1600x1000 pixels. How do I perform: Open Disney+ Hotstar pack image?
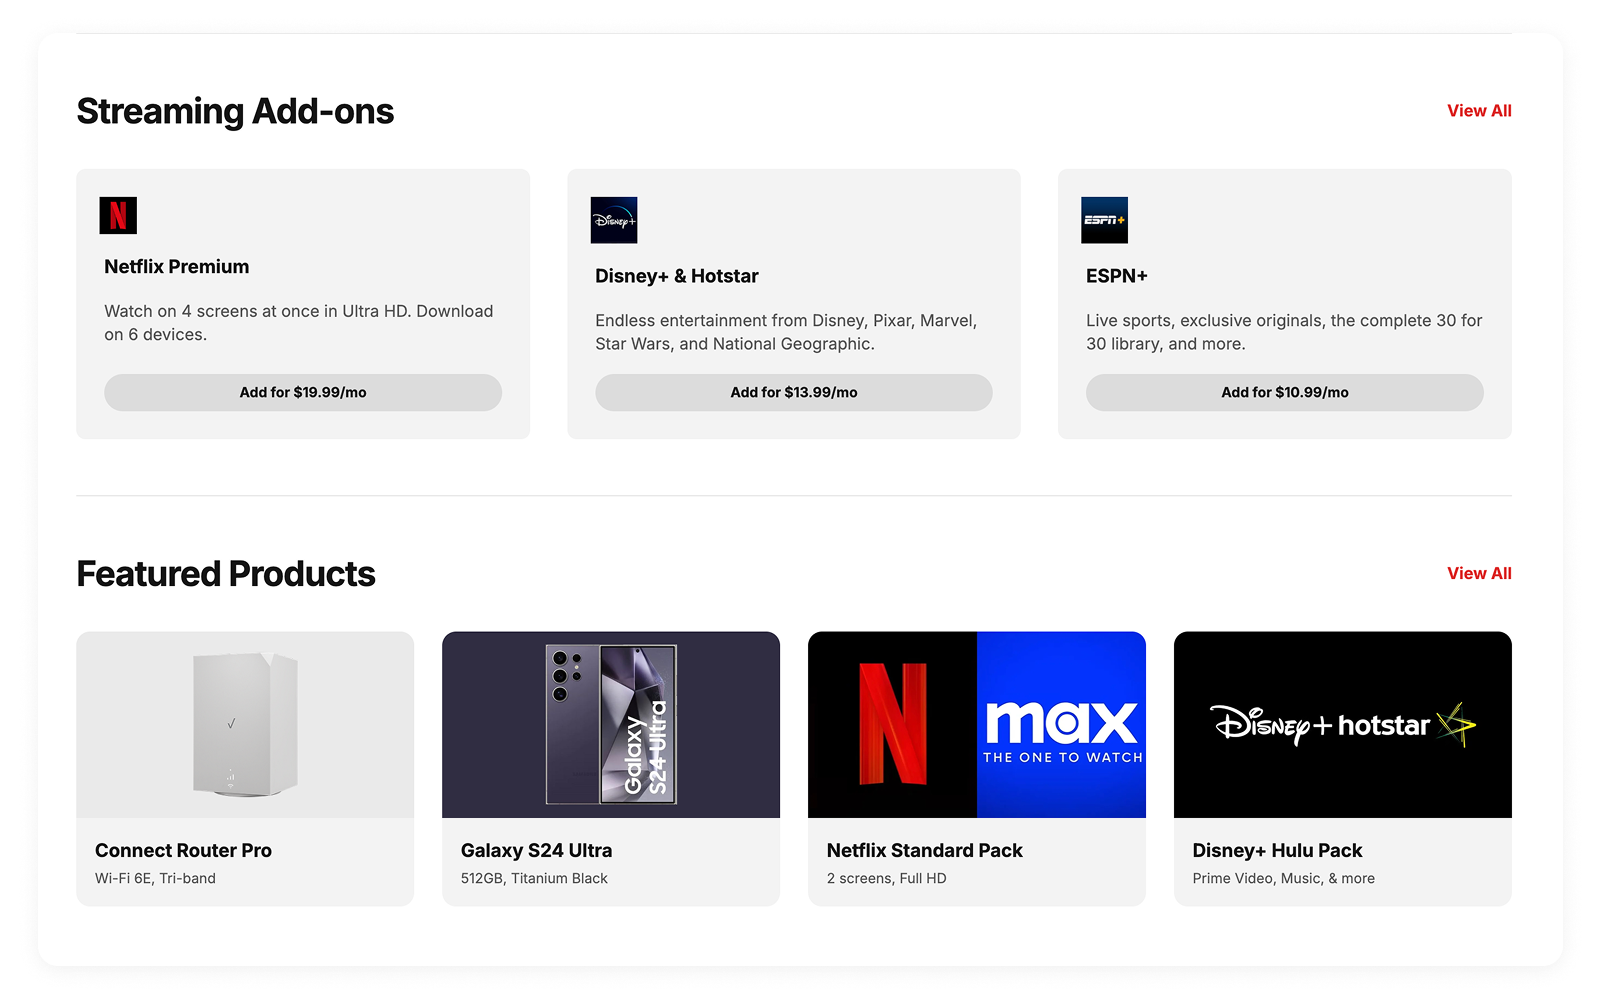(1343, 724)
